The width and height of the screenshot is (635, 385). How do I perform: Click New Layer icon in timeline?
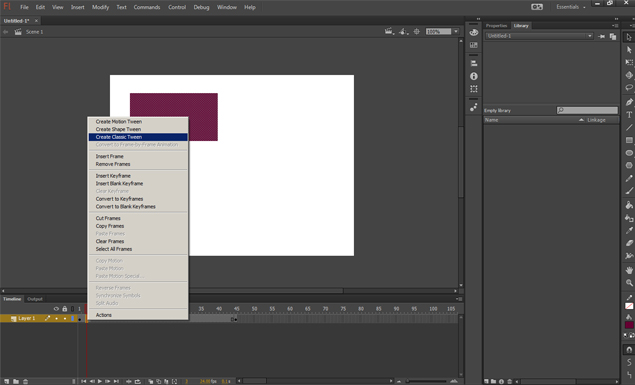6,381
